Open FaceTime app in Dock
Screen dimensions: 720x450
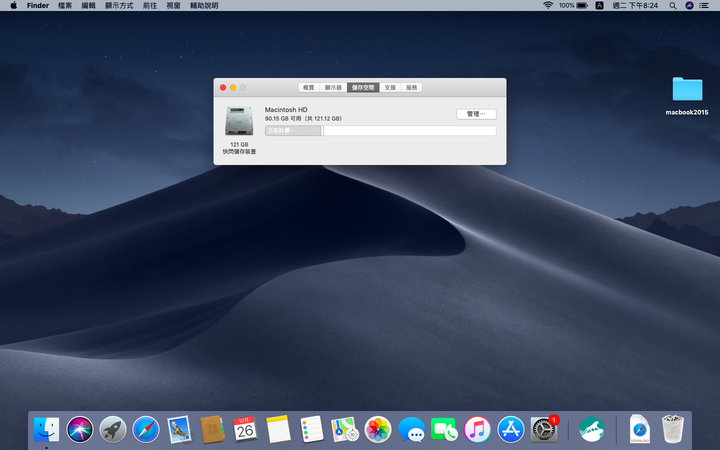pyautogui.click(x=444, y=430)
